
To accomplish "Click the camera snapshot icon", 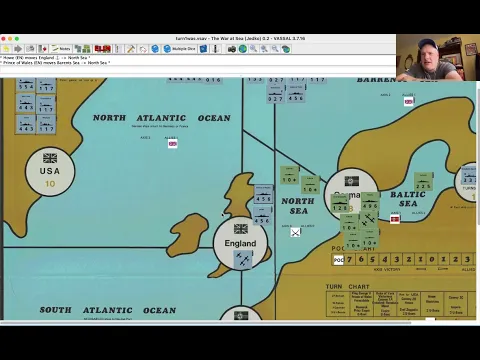I will coord(232,49).
